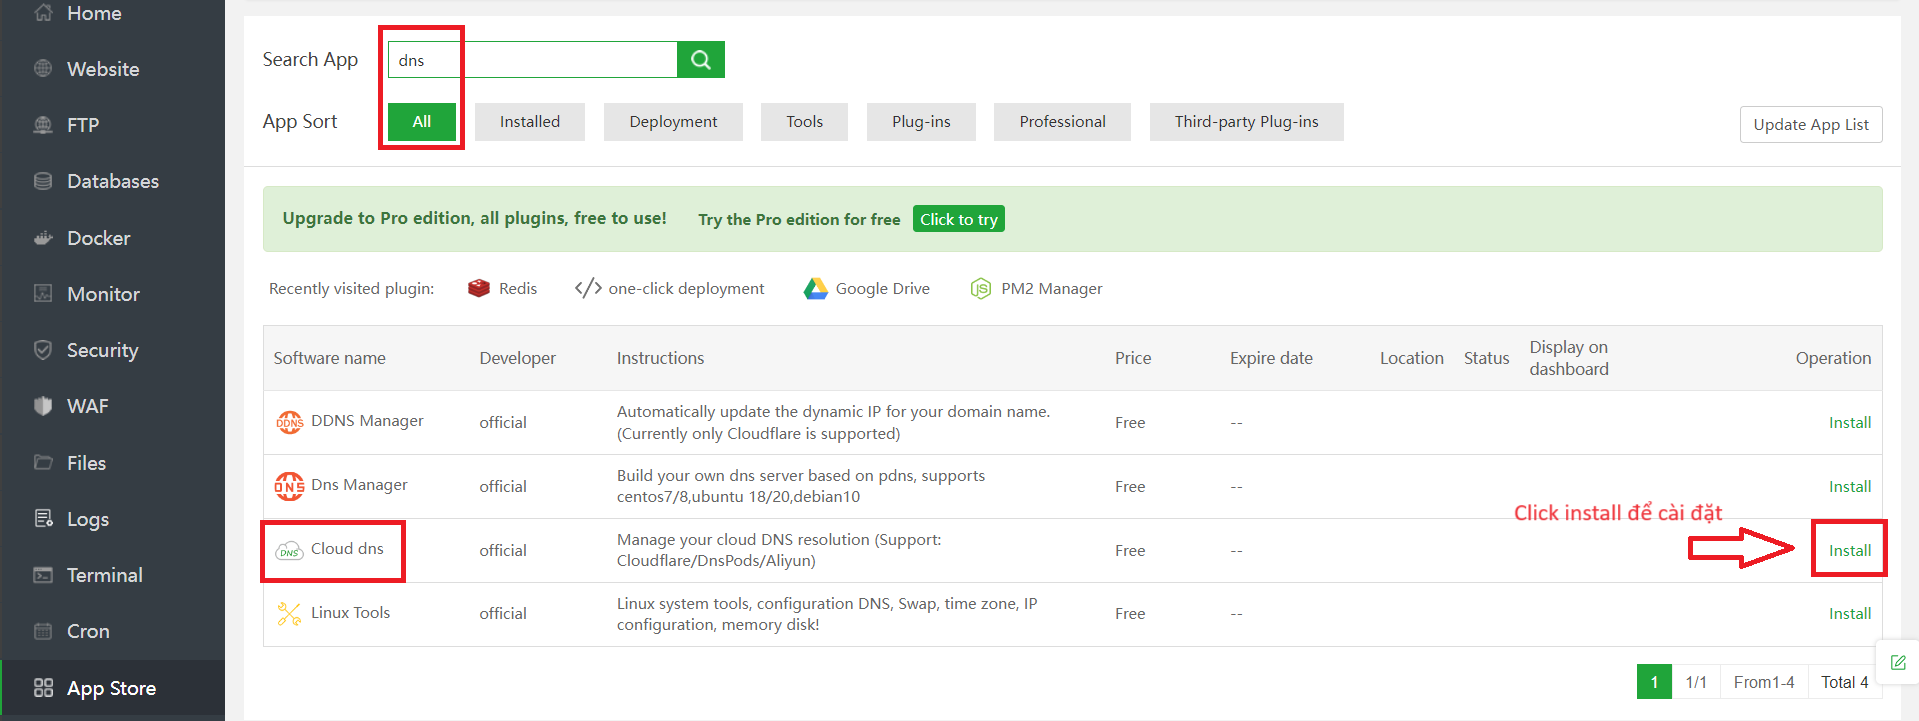Switch to Third-party Plug-ins filter
The image size is (1919, 721).
1246,122
